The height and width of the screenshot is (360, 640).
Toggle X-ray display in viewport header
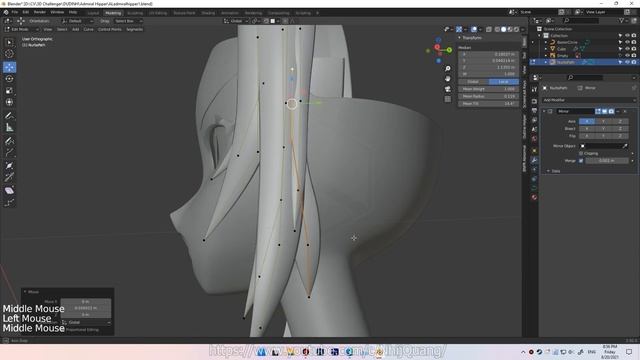pyautogui.click(x=489, y=29)
